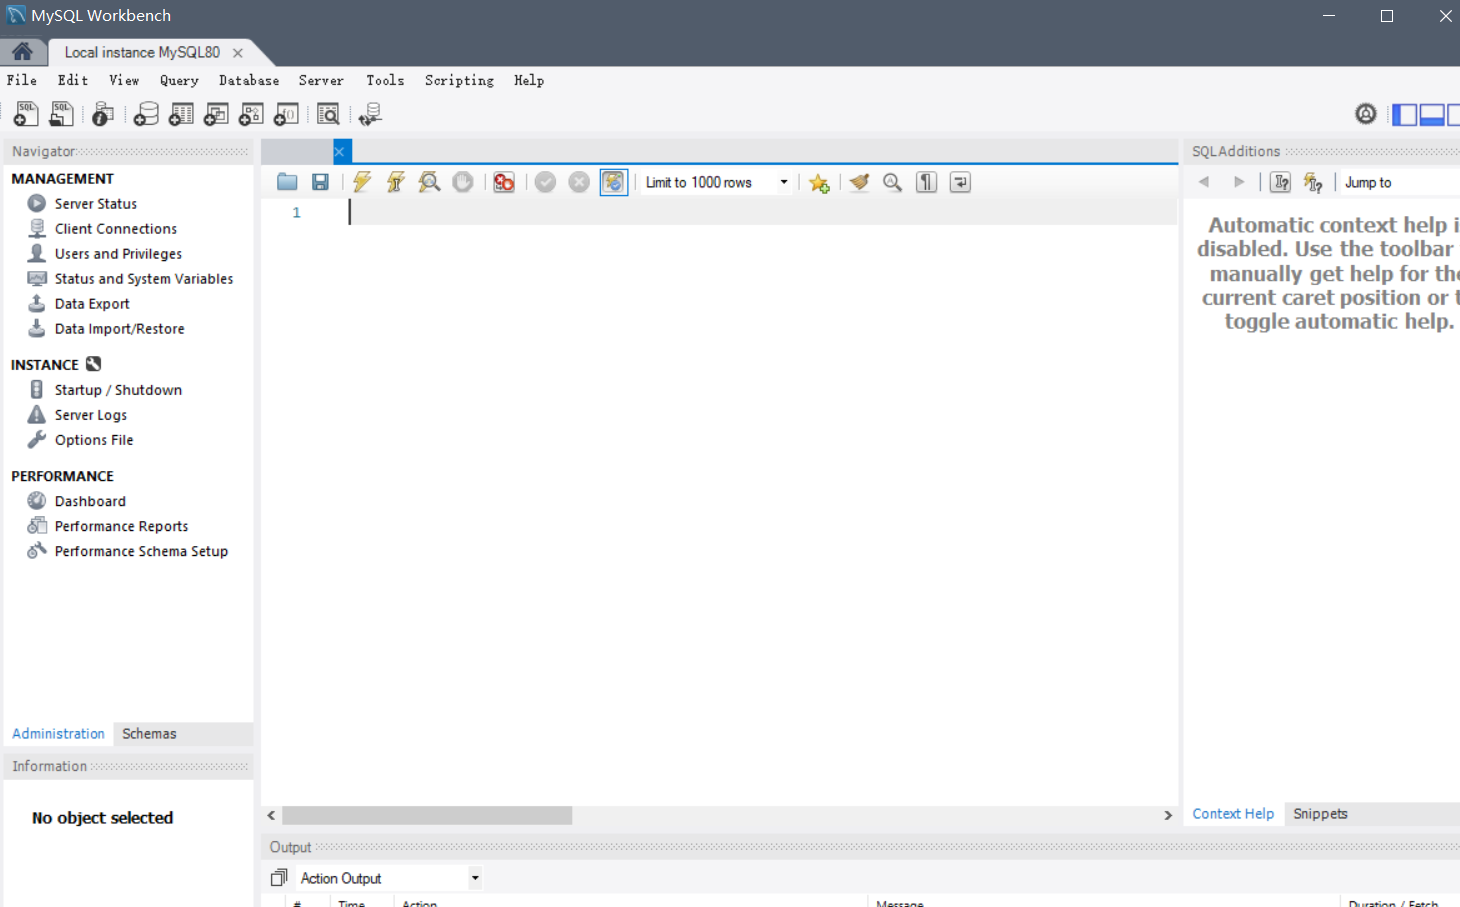This screenshot has height=907, width=1460.
Task: Close the current query editor tab
Action: (340, 151)
